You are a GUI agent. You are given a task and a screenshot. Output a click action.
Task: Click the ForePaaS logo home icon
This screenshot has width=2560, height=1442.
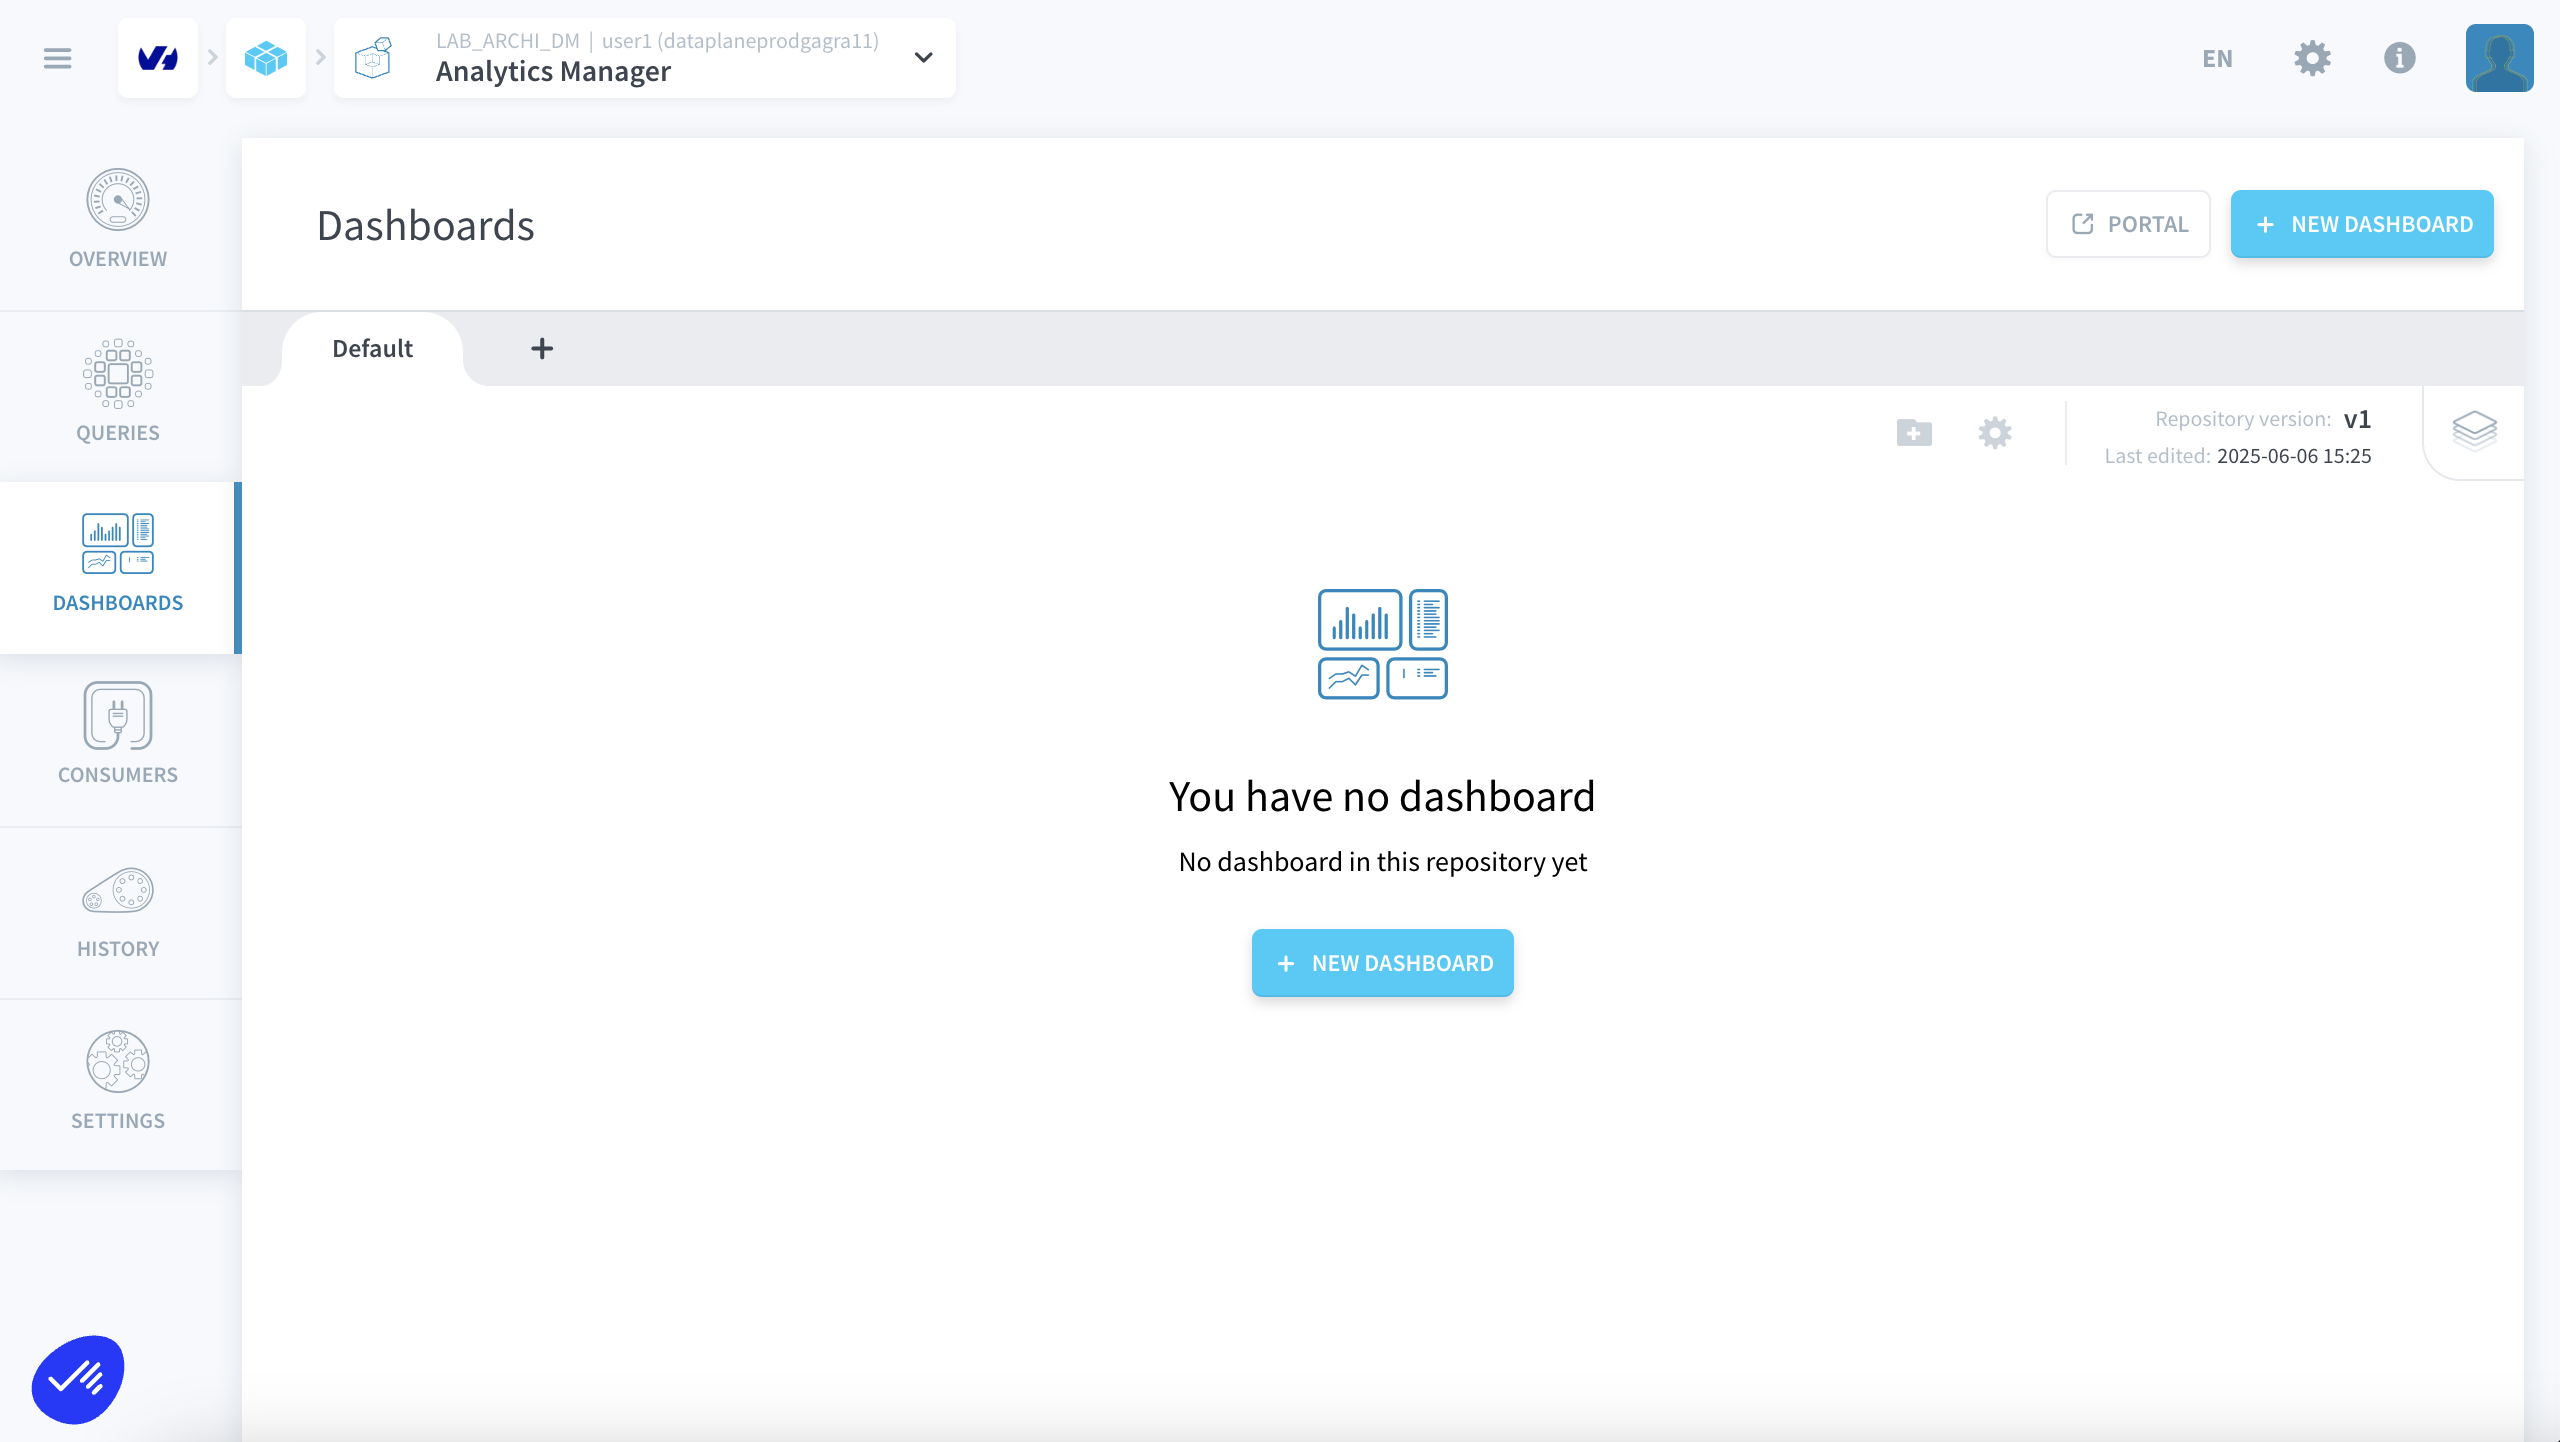coord(158,58)
